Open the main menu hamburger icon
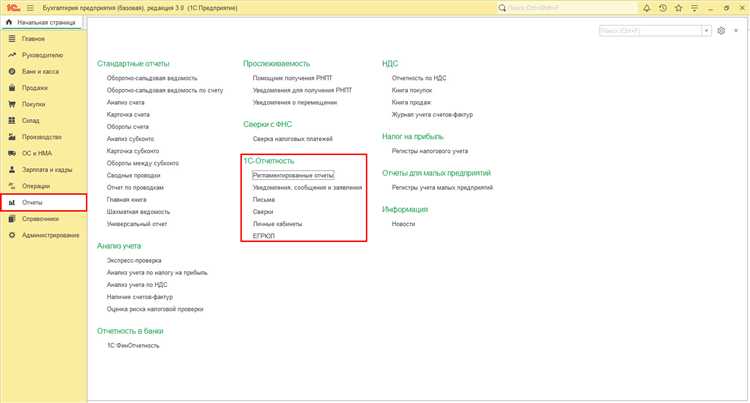Viewport: 750px width, 403px height. [29, 7]
